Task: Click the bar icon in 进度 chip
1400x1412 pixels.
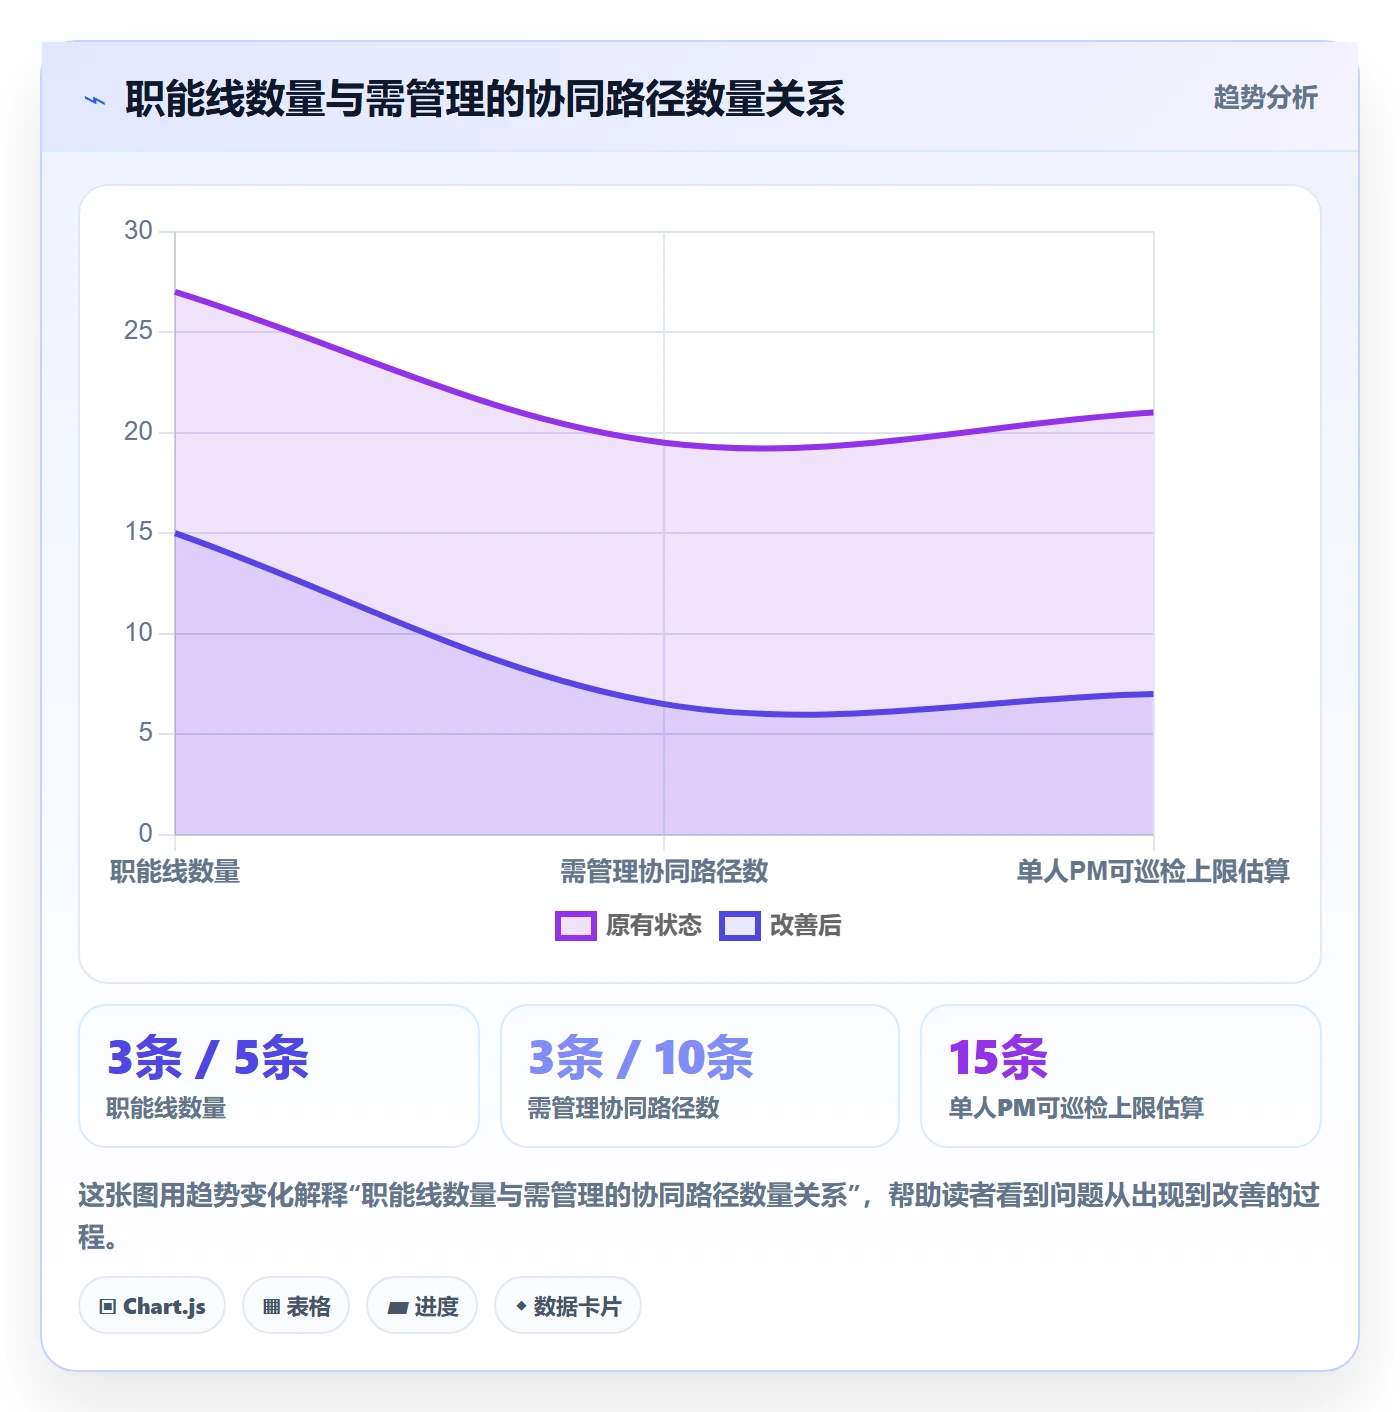Action: point(397,1308)
